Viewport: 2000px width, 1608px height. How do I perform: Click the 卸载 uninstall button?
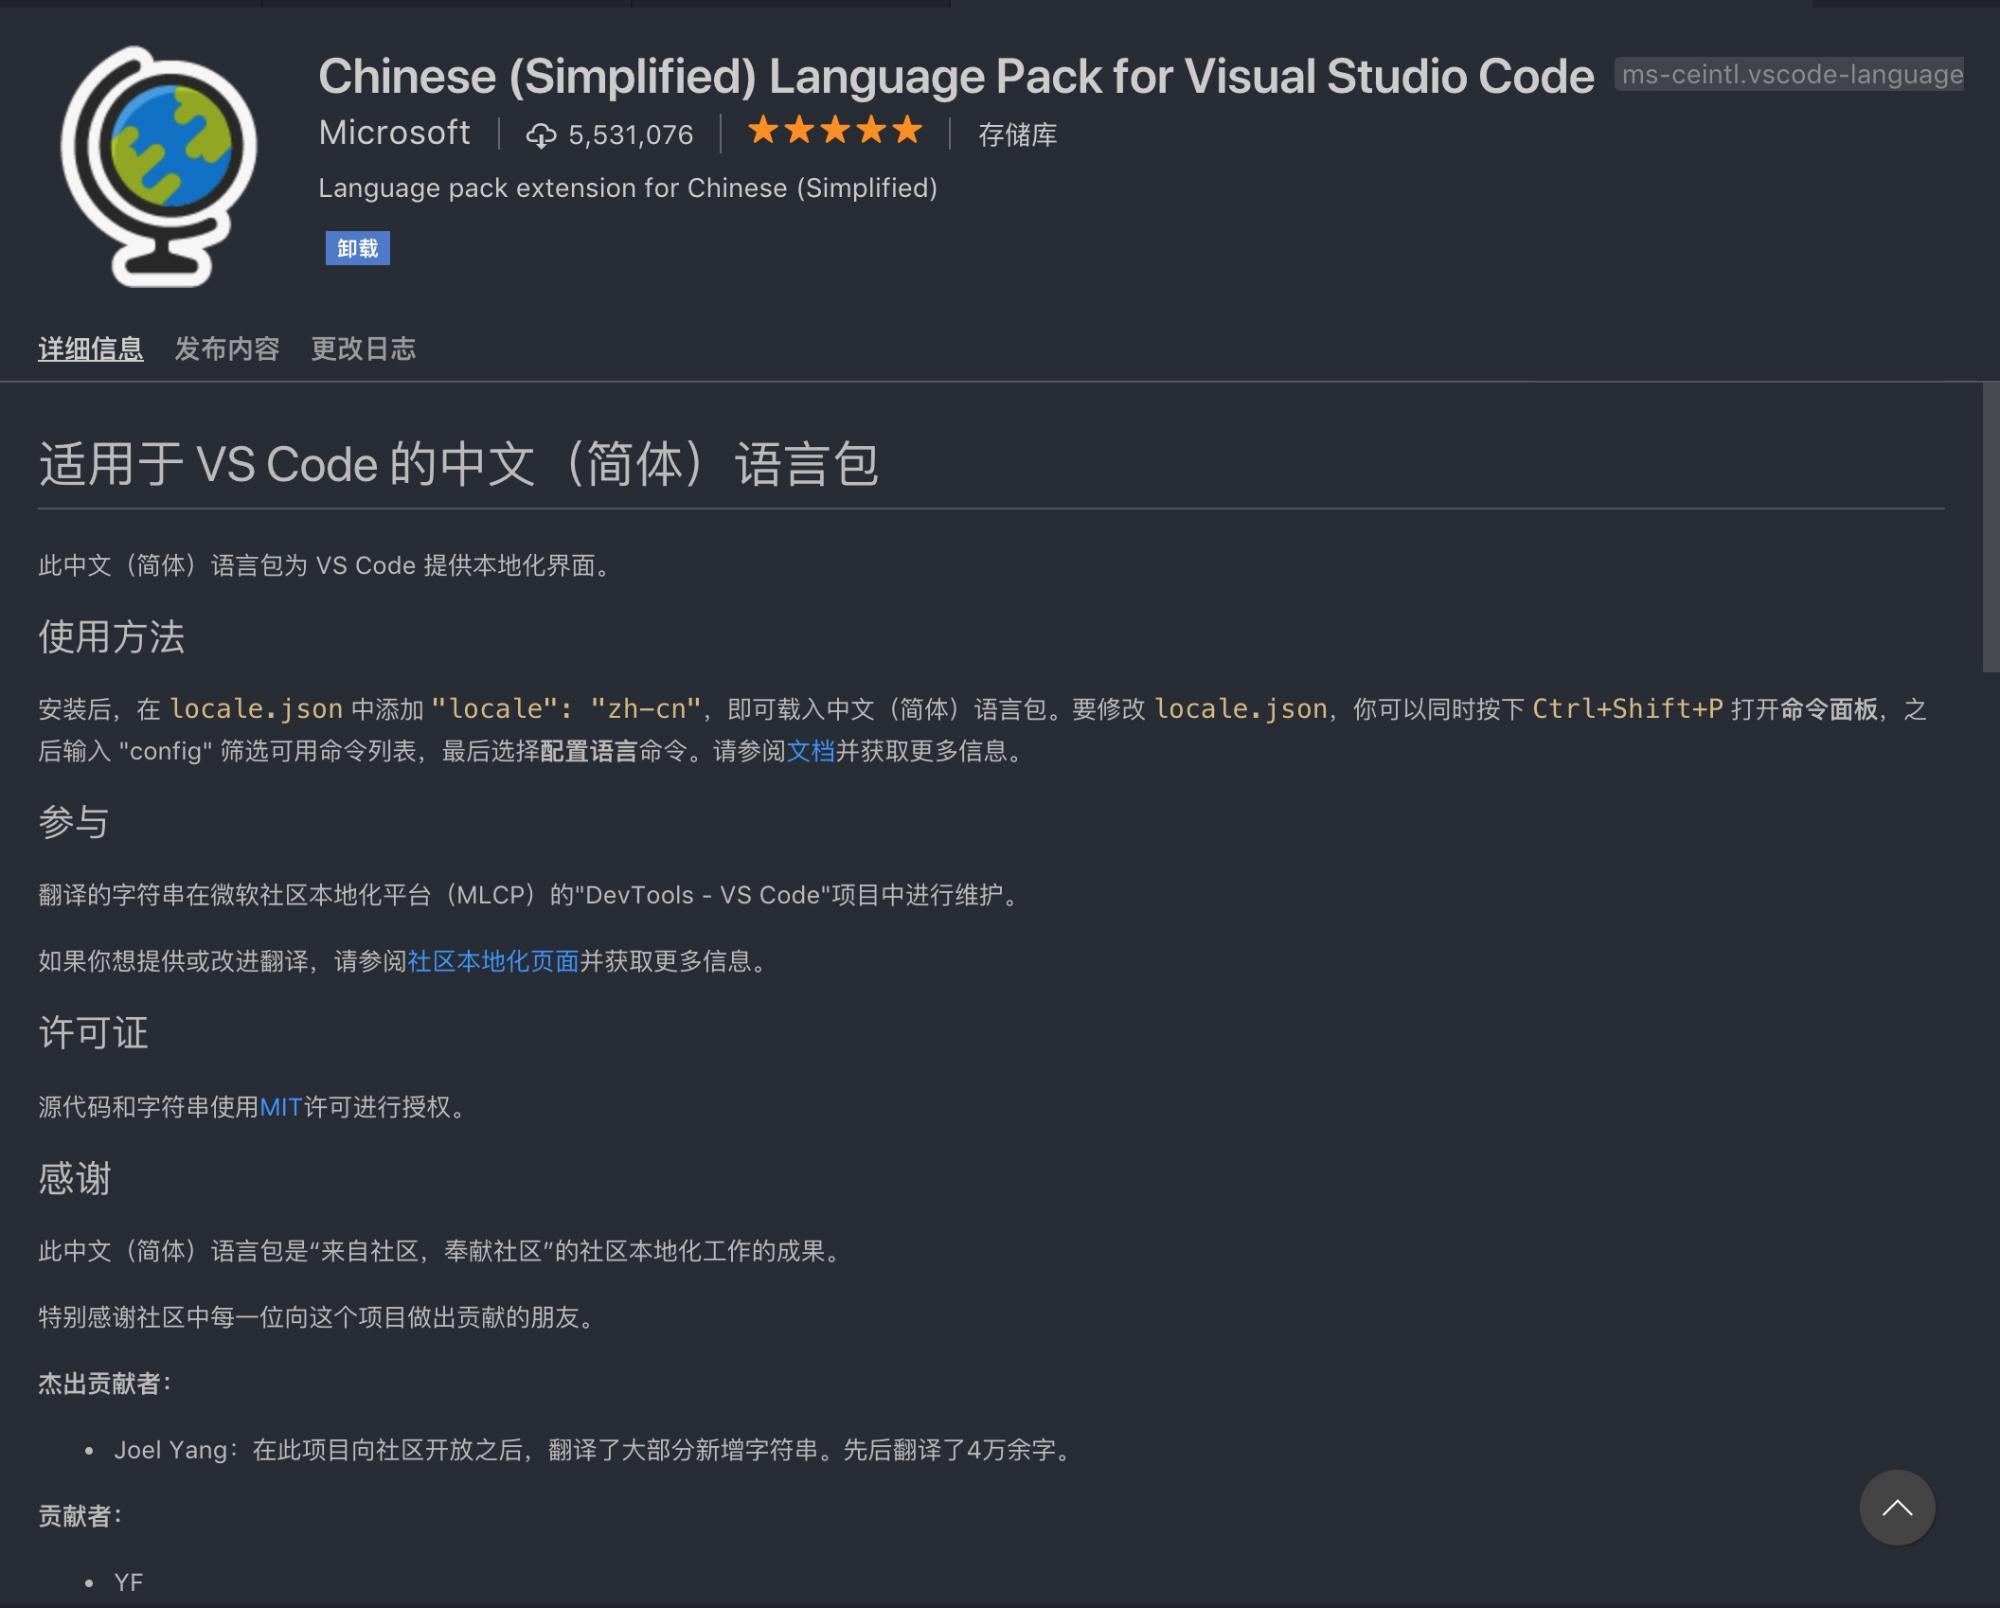[x=357, y=248]
